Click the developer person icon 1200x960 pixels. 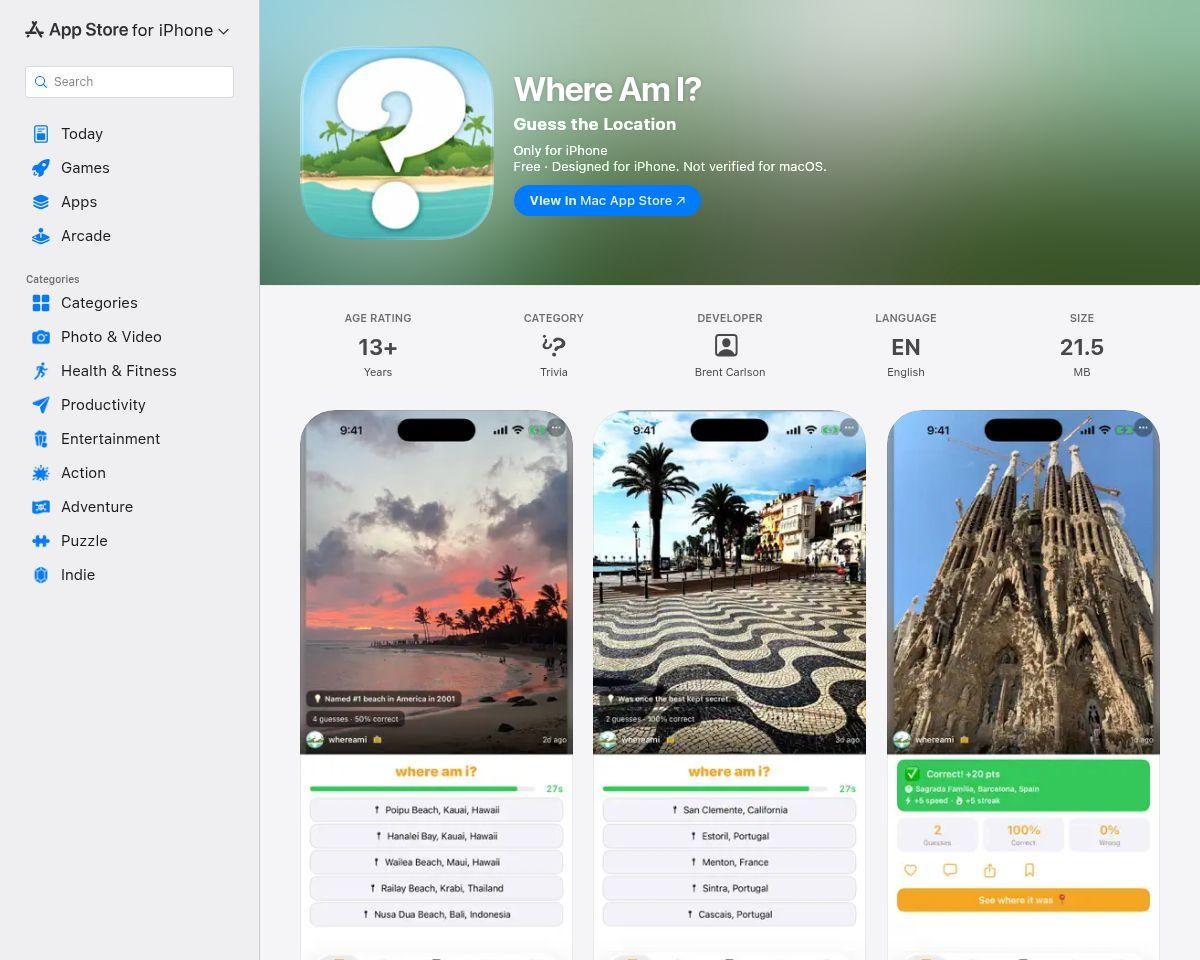pos(726,346)
